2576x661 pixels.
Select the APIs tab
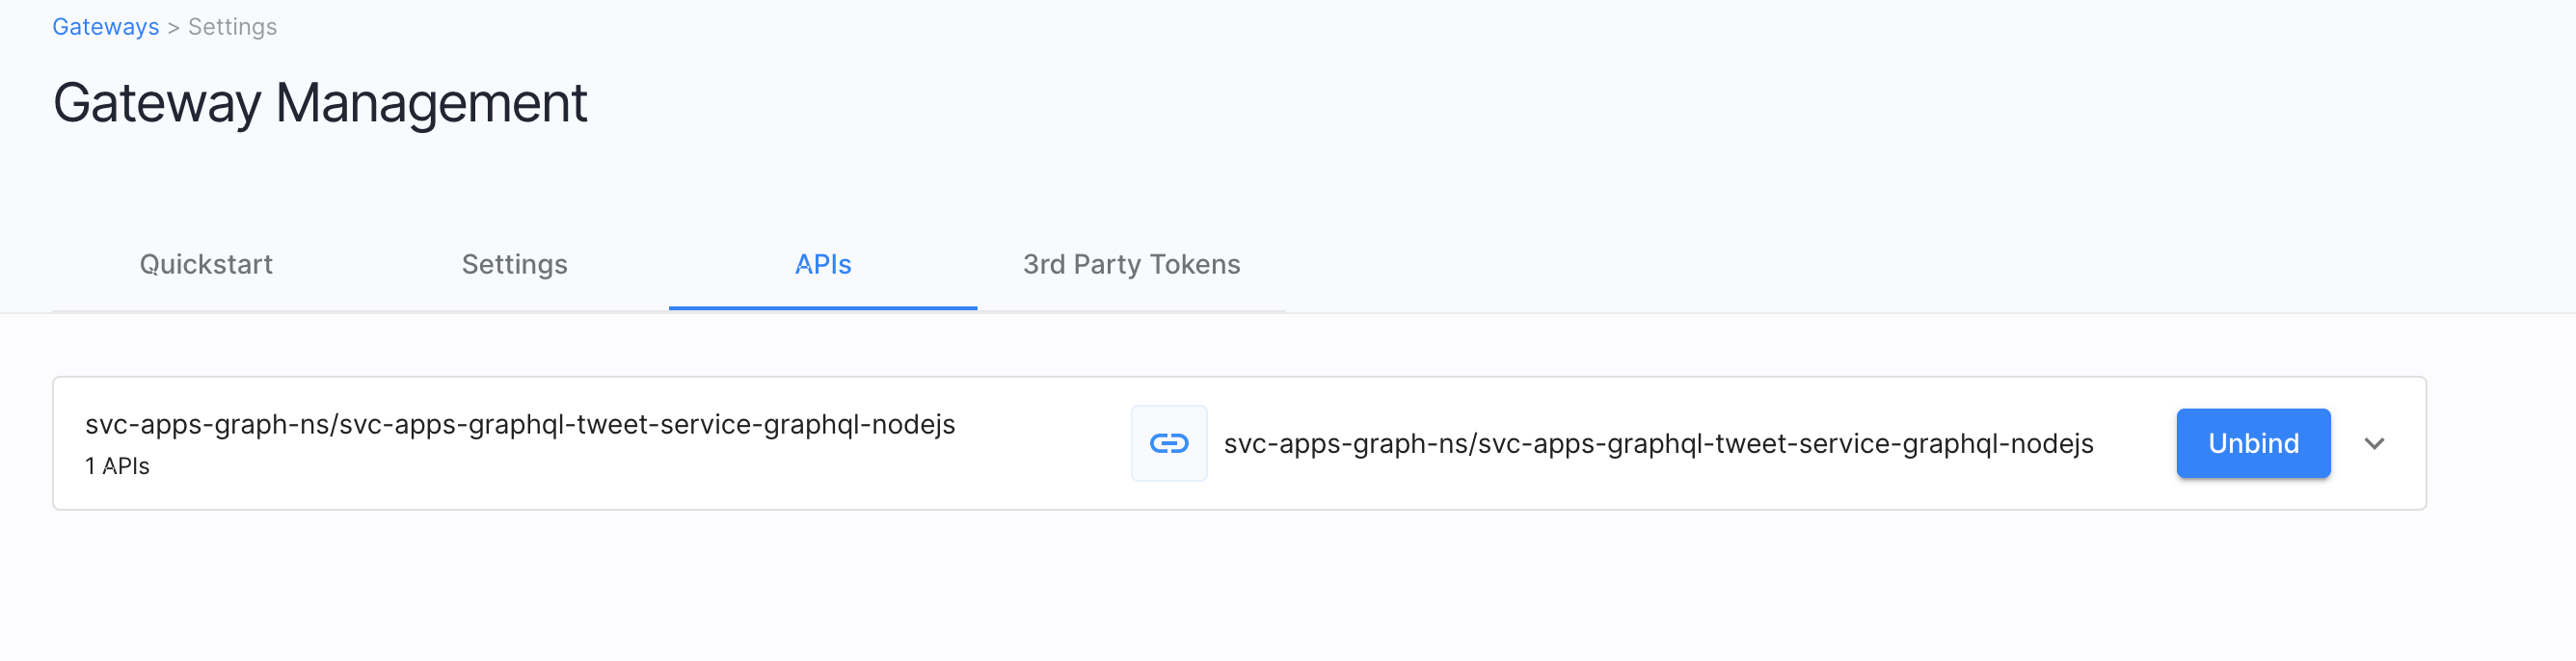pos(822,264)
